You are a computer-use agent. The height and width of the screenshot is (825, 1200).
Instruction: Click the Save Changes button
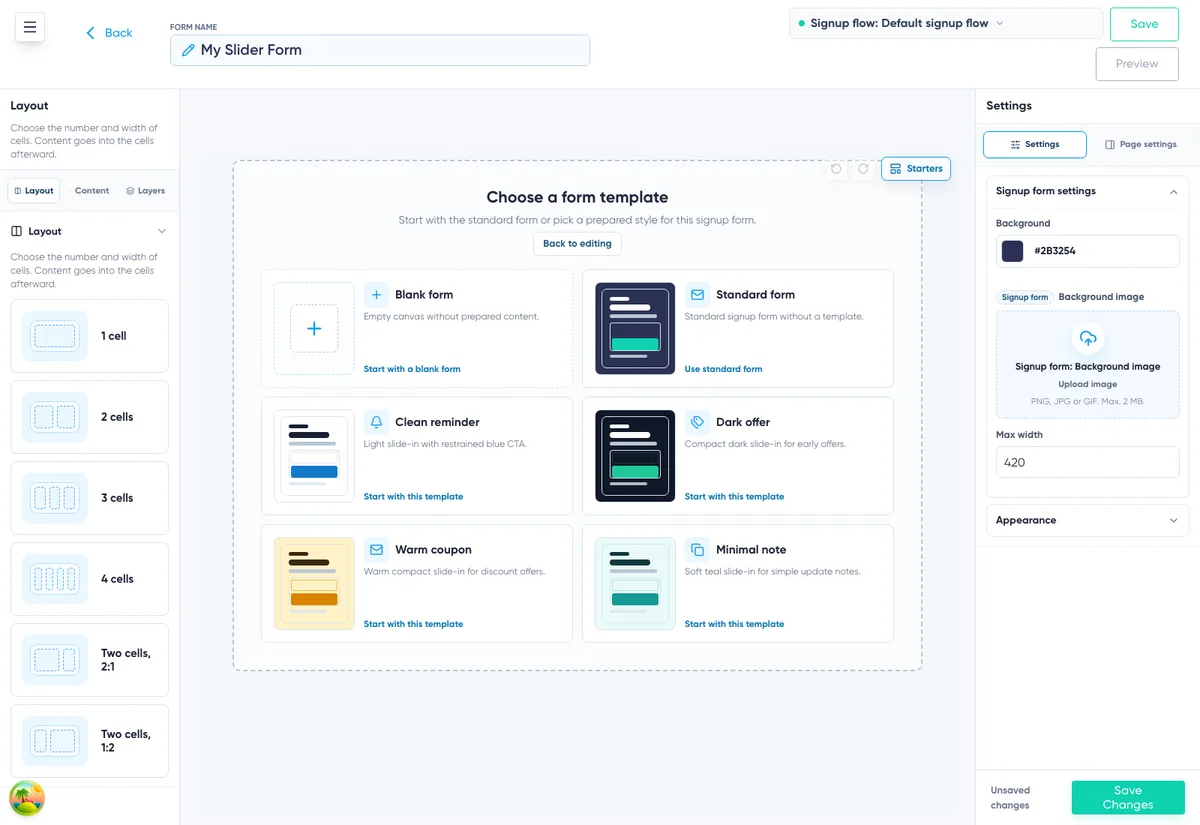pyautogui.click(x=1128, y=797)
